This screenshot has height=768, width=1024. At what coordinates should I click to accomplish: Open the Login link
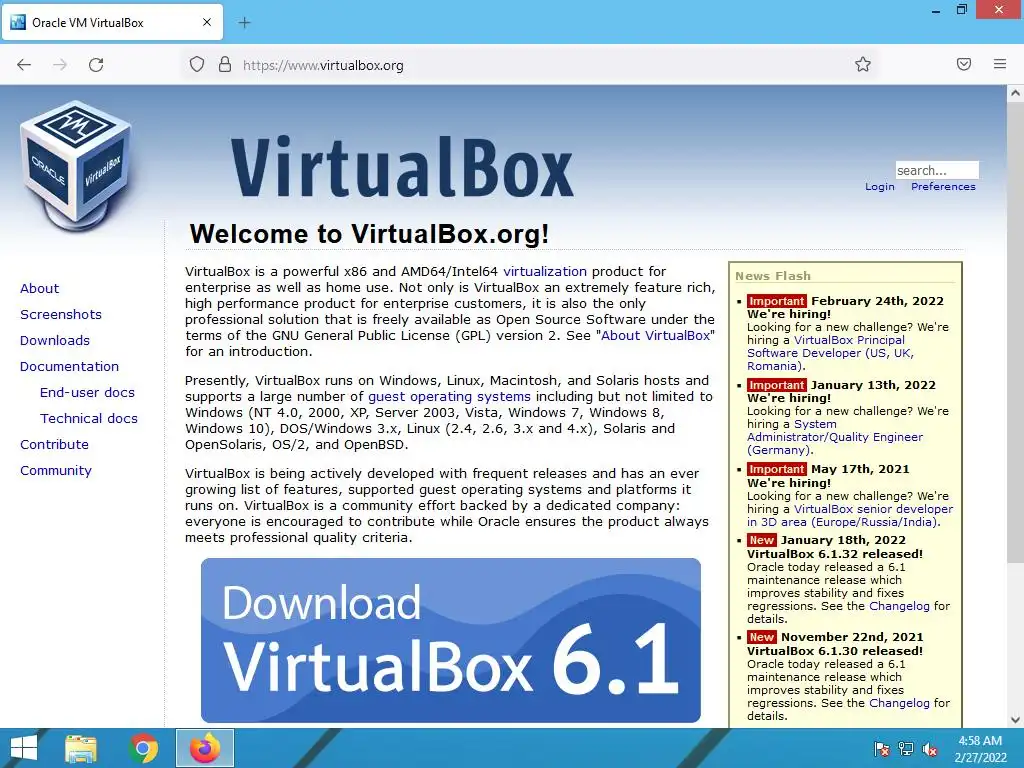coord(880,187)
